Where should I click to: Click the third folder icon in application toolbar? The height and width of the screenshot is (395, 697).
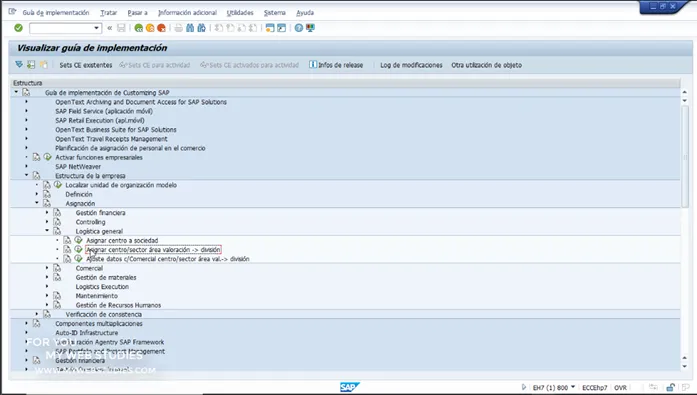[x=43, y=65]
